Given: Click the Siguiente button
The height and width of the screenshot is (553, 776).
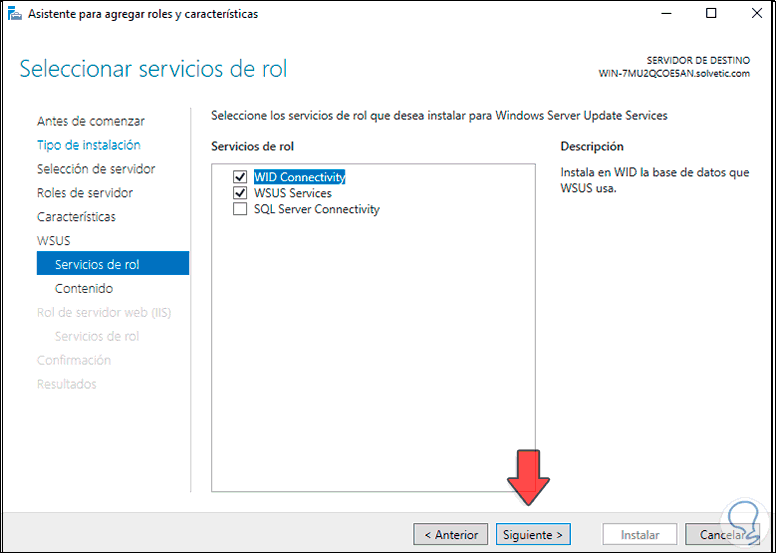Looking at the screenshot, I should tap(533, 534).
